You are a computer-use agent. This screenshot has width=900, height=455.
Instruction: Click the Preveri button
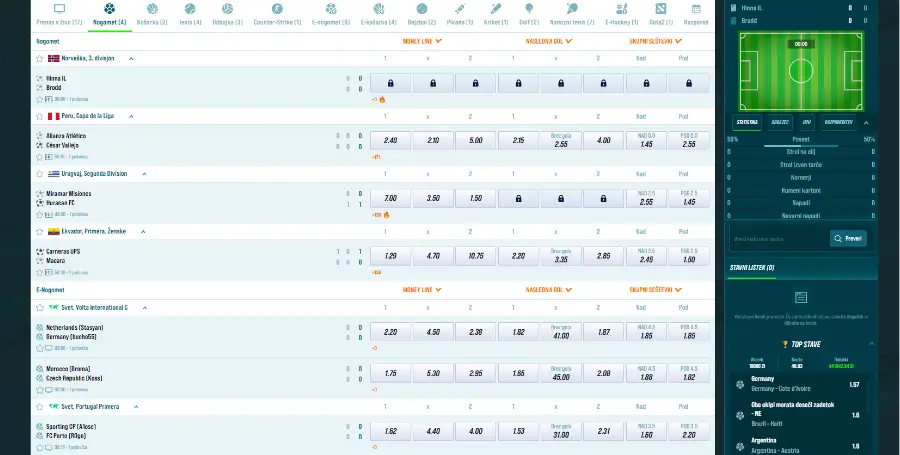(x=848, y=239)
